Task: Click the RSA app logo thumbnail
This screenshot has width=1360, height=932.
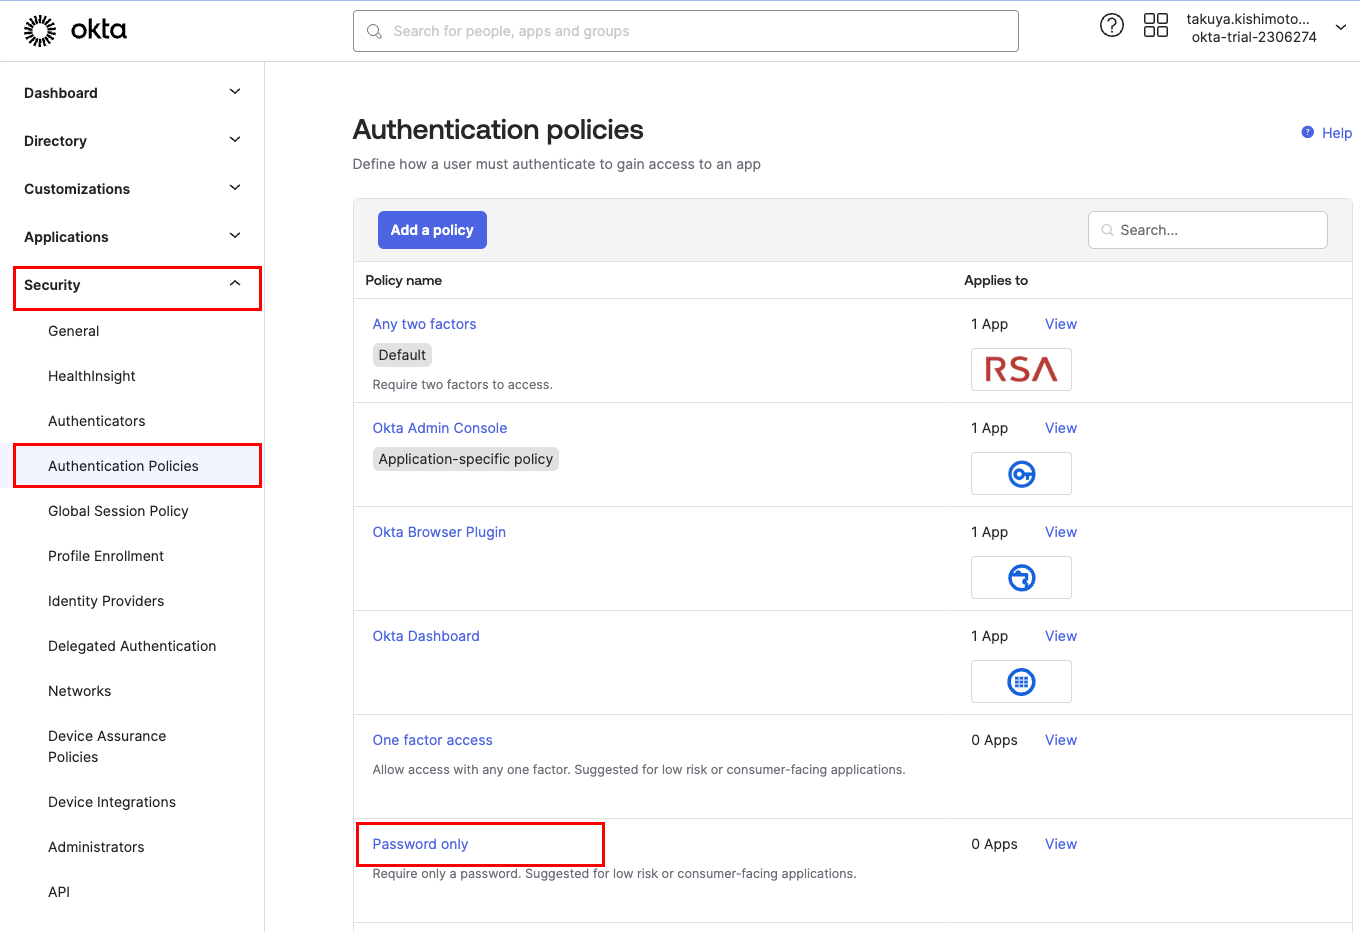Action: 1020,370
